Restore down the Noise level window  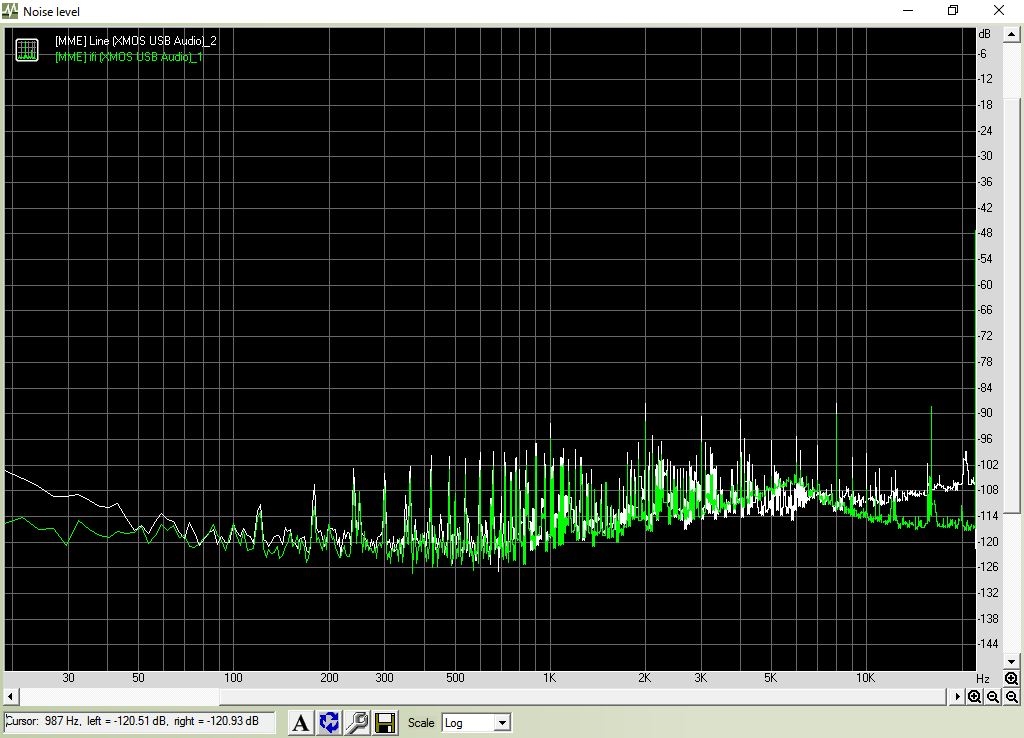pyautogui.click(x=953, y=10)
